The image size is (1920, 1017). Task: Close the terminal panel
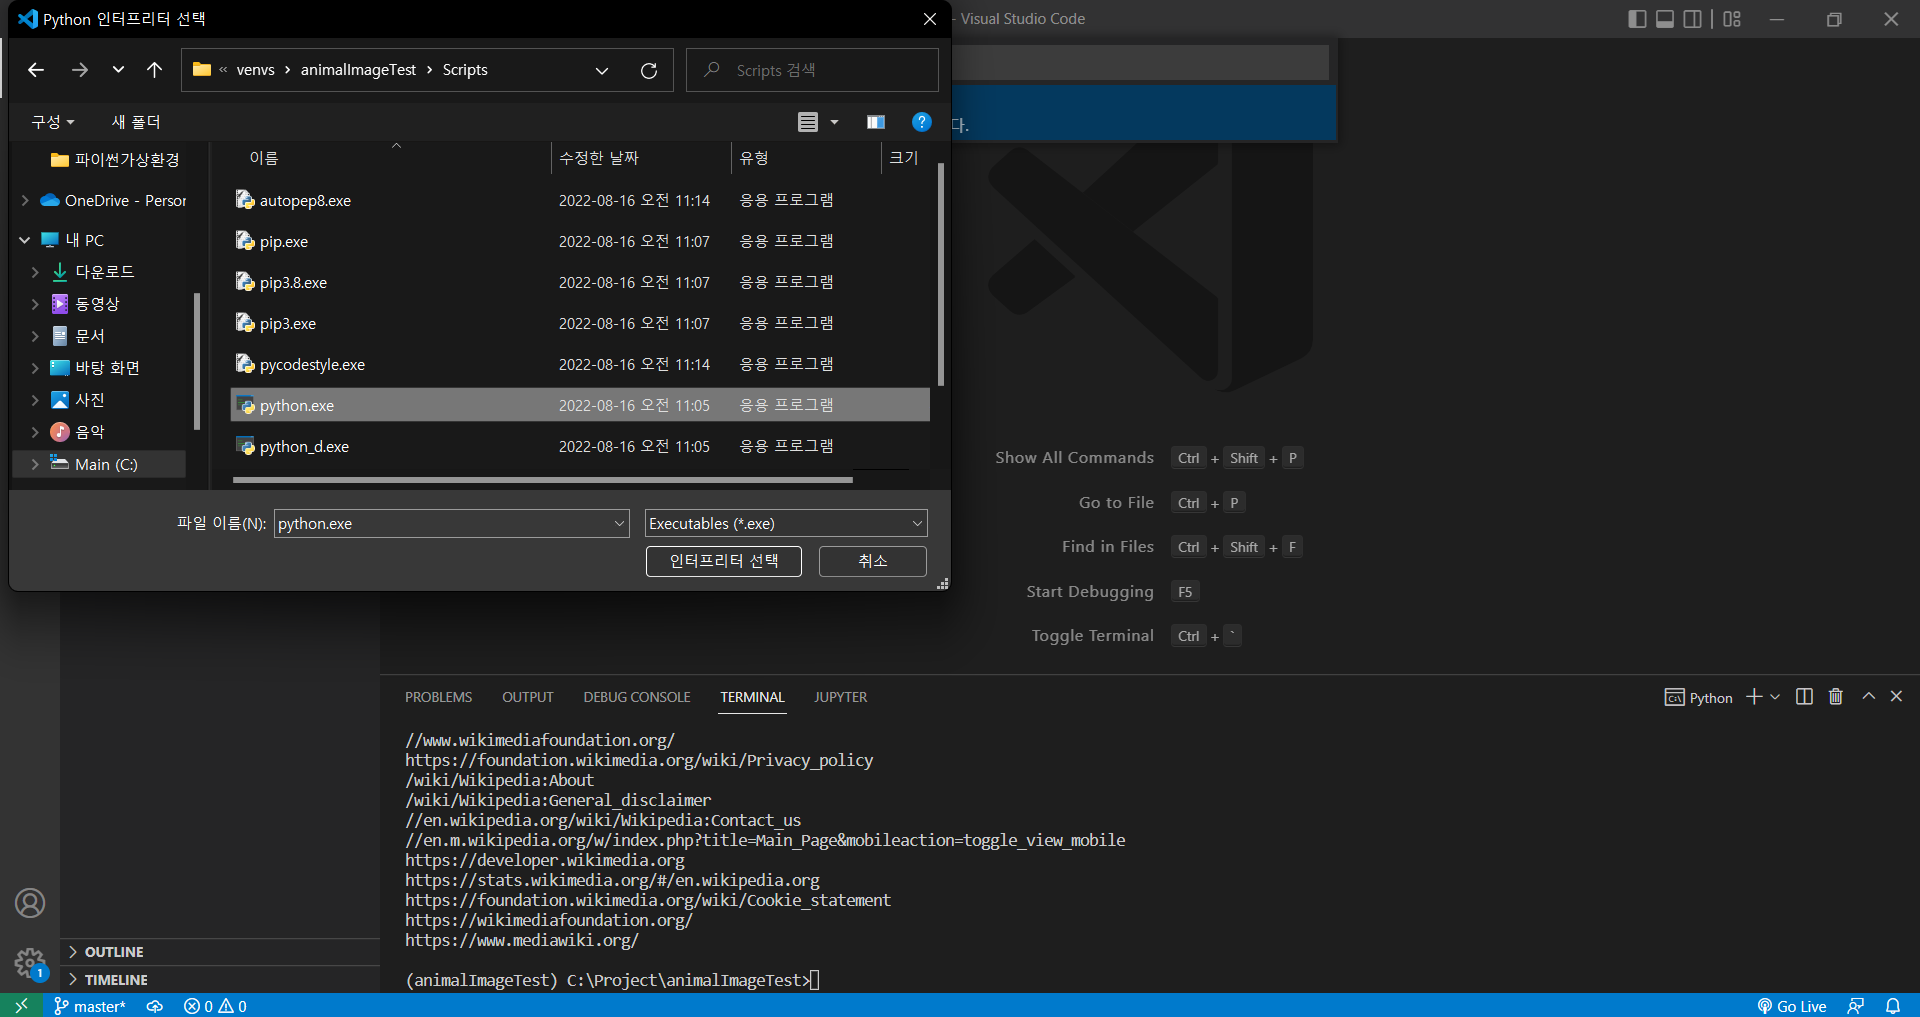[1896, 696]
